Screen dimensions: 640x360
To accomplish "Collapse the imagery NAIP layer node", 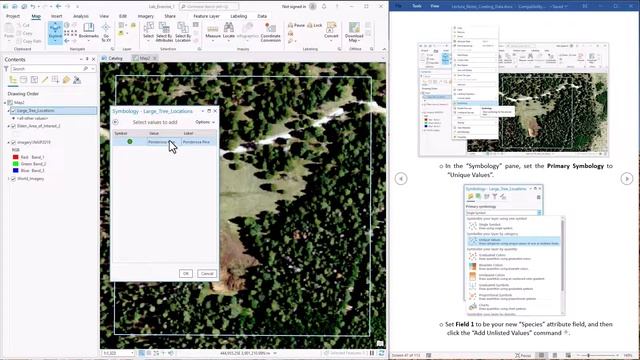I will tap(9, 142).
